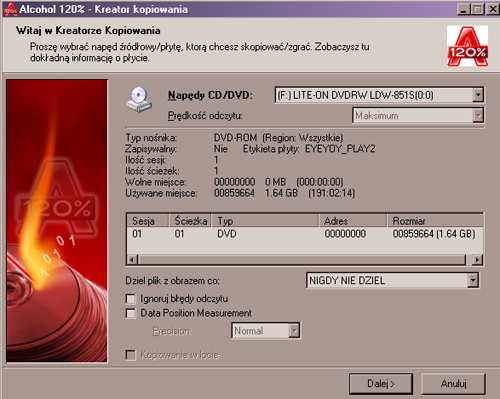Open the NIGDY NIE DZIEL split dropdown
500x399 pixels.
[473, 280]
